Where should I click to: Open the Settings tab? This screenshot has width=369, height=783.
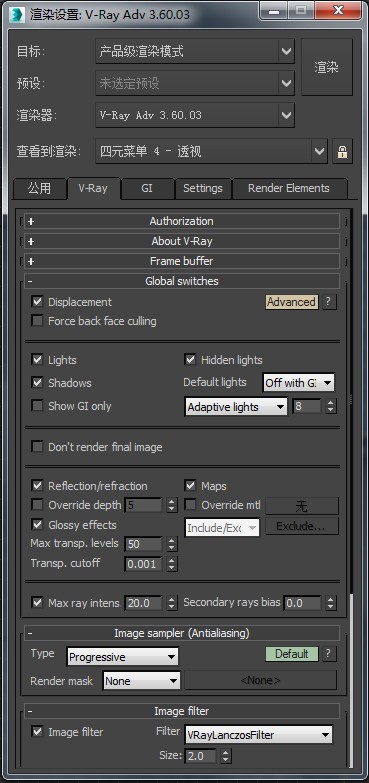pyautogui.click(x=202, y=189)
